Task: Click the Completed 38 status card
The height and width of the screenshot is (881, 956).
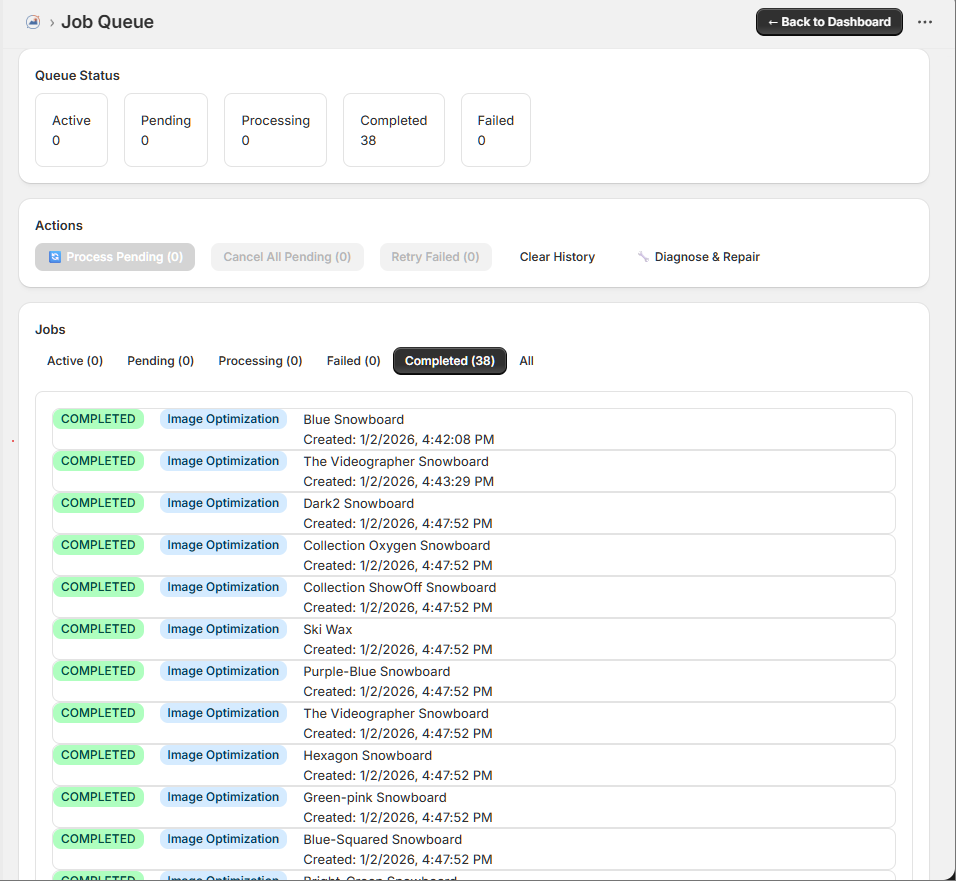Action: pos(394,130)
